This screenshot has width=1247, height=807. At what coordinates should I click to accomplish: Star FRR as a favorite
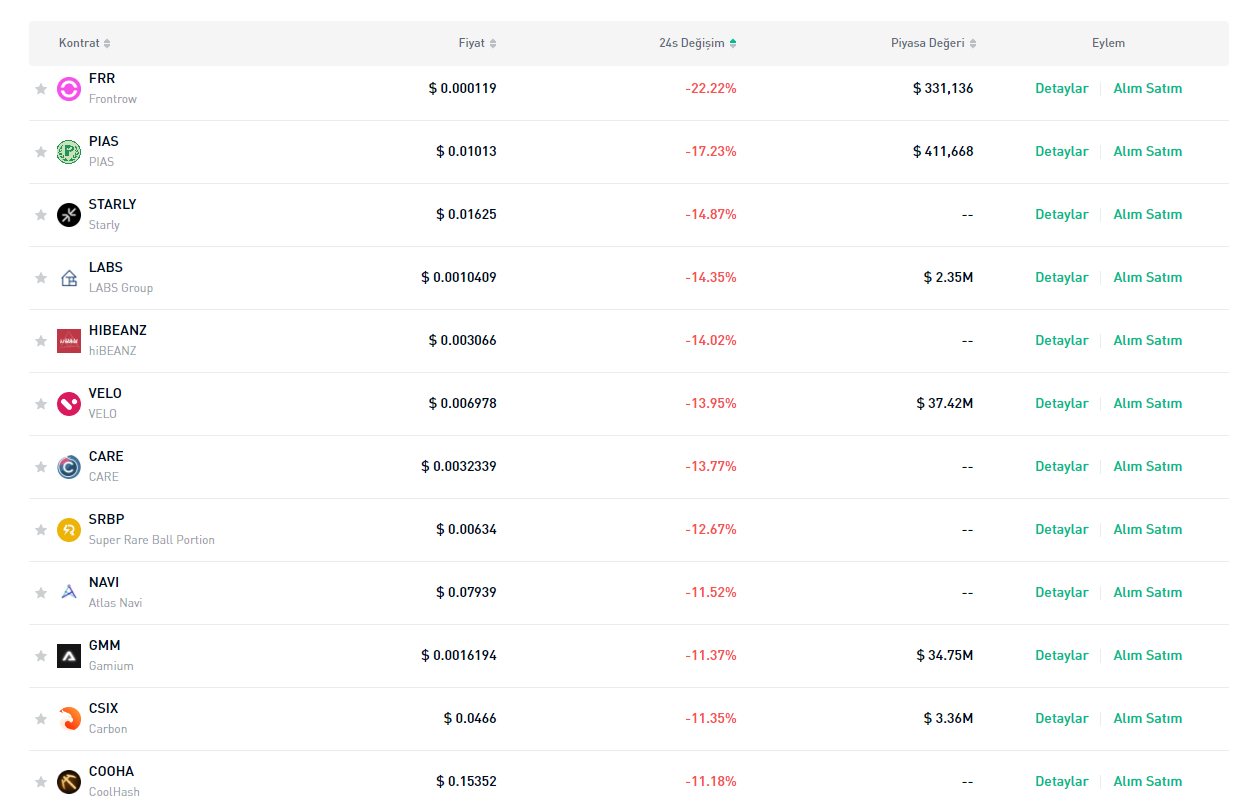41,89
